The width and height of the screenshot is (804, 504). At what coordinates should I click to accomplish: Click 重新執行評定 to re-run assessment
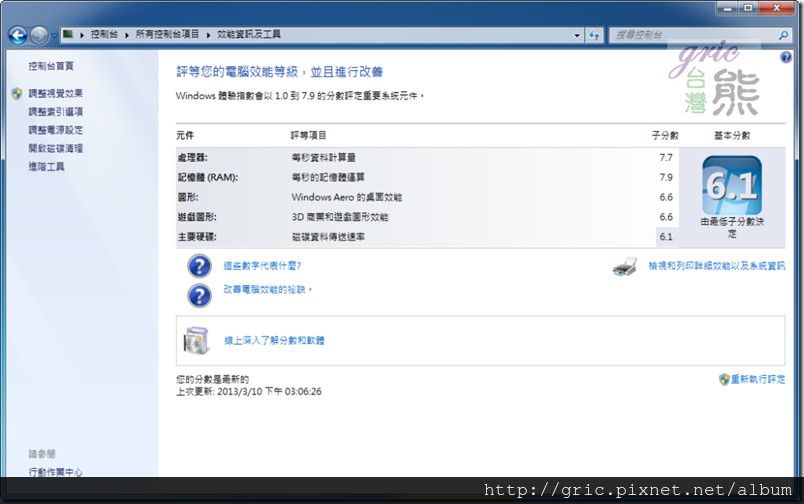click(758, 379)
